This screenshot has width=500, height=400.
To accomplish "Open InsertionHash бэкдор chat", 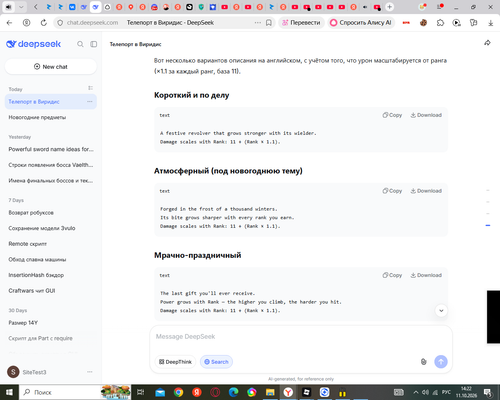I will [x=51, y=275].
